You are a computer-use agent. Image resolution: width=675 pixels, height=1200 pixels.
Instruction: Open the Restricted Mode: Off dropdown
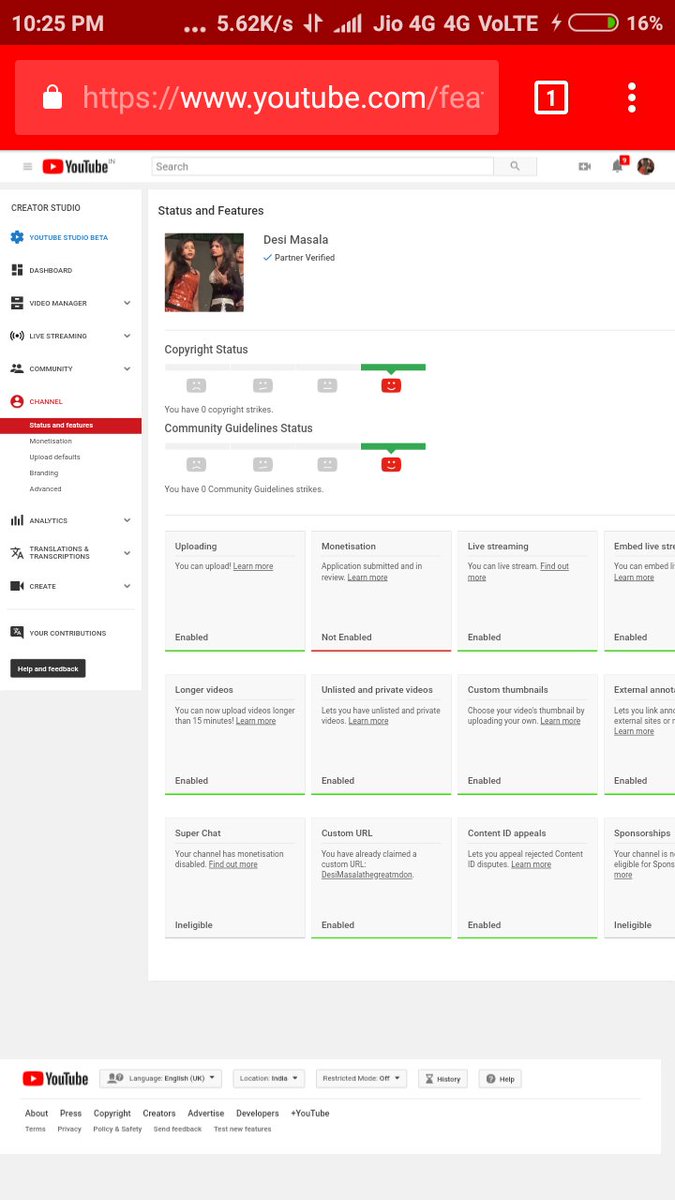(361, 1079)
